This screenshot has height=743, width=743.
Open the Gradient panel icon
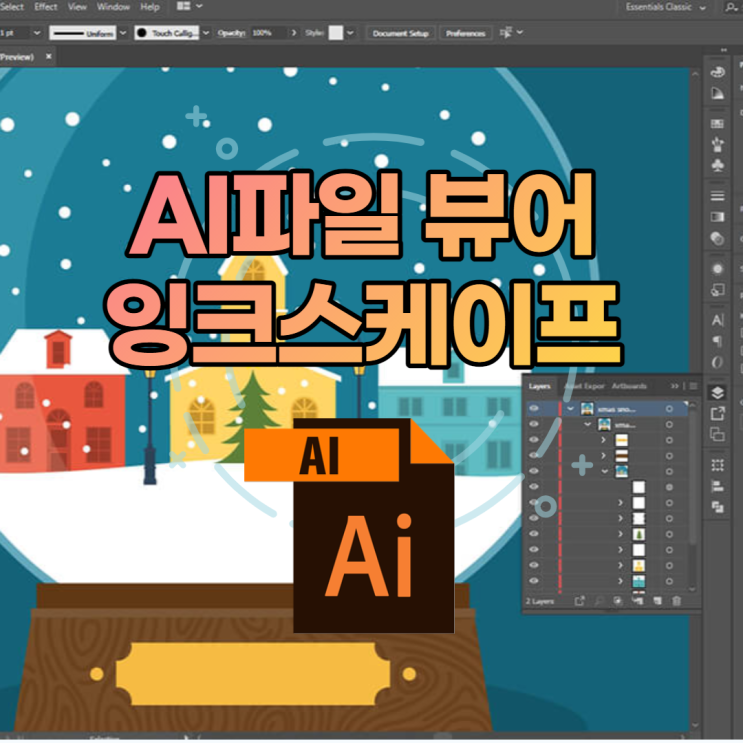[x=717, y=217]
